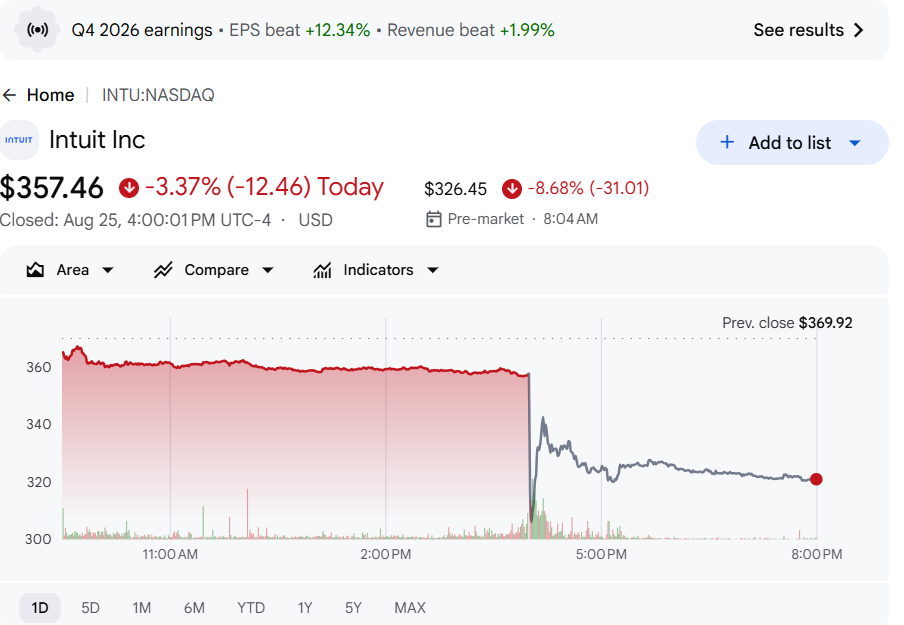This screenshot has height=625, width=904.
Task: Click the Intuit company logo
Action: [x=19, y=140]
